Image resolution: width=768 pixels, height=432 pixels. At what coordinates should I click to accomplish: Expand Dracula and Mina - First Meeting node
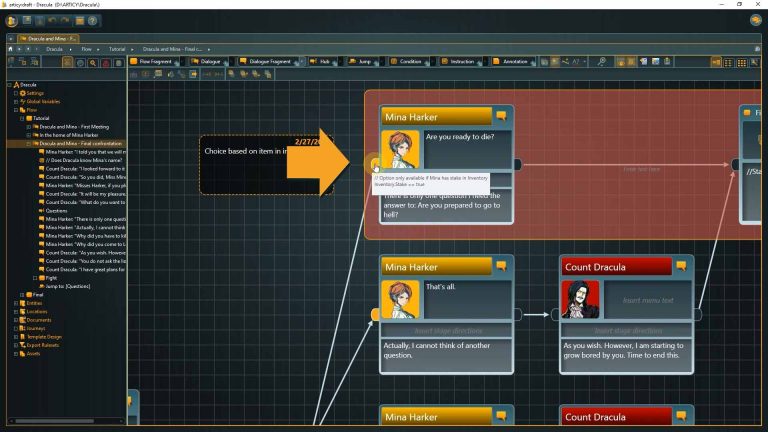point(29,126)
